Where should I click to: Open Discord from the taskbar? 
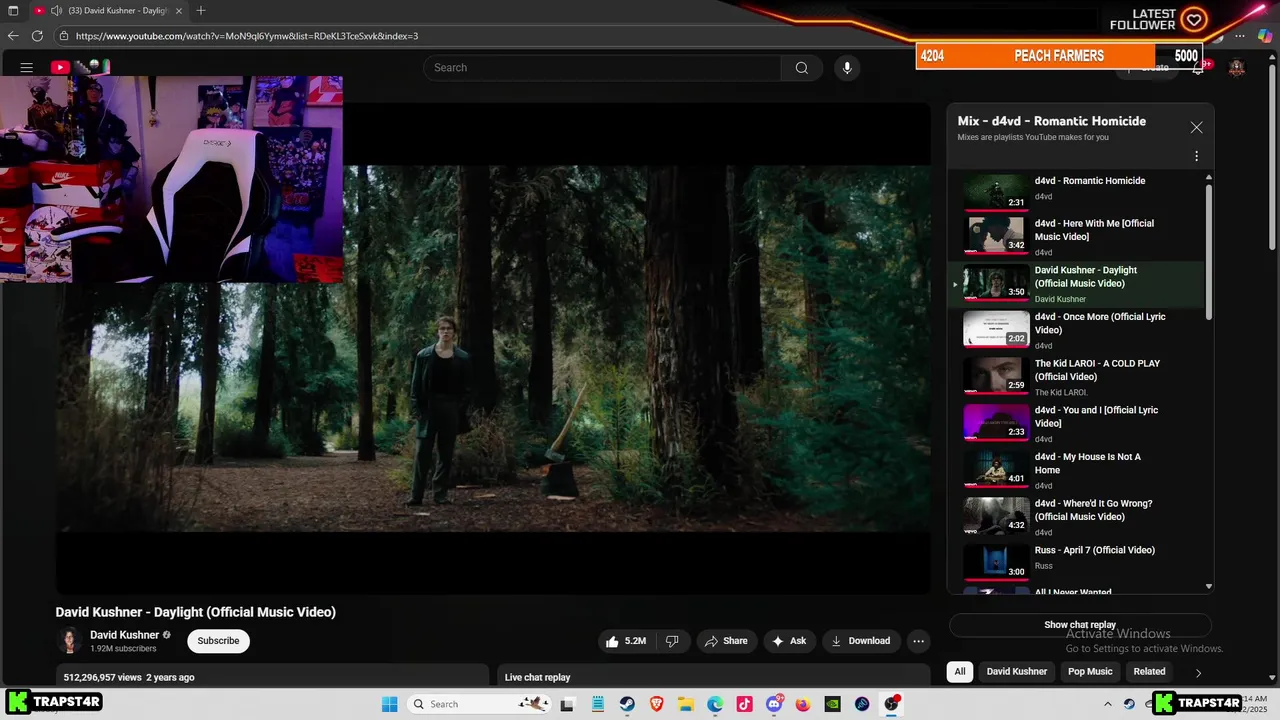tap(774, 704)
